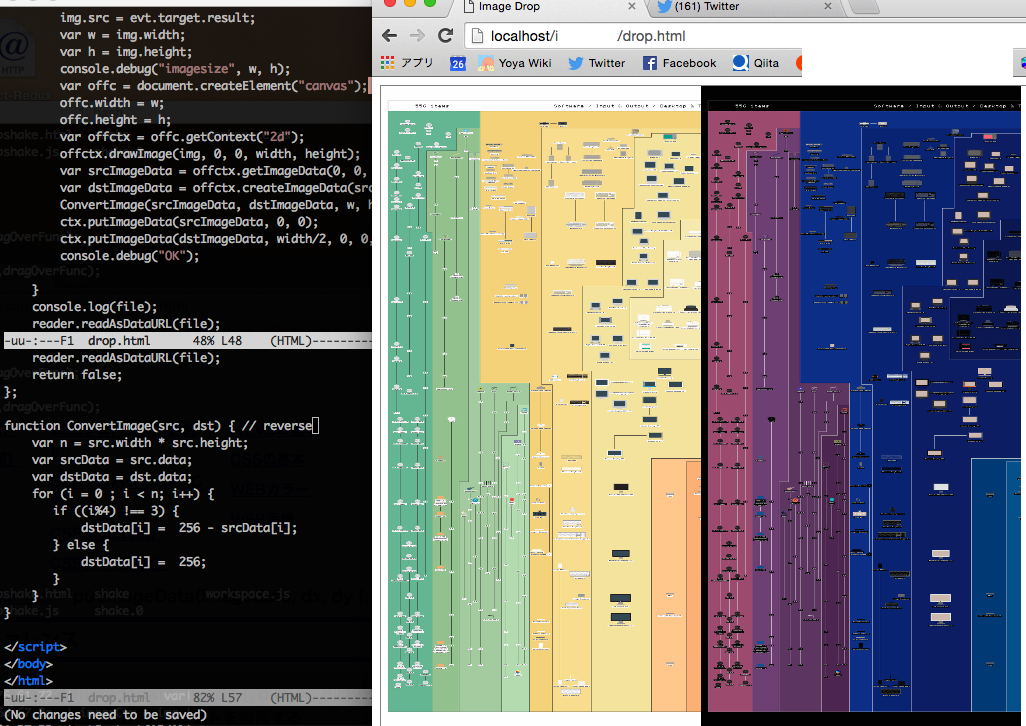Image resolution: width=1026 pixels, height=726 pixels.
Task: Click the "var srcImageData" line
Action: (215, 171)
